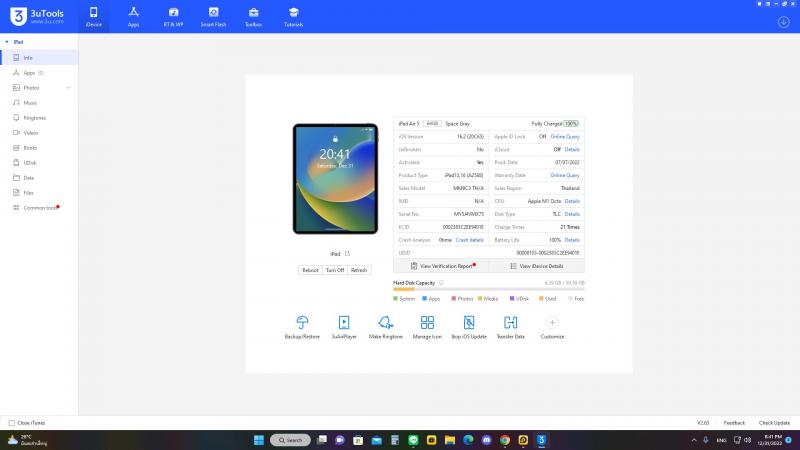Image resolution: width=800 pixels, height=450 pixels.
Task: Click the edit icon beside iPad name
Action: point(347,254)
